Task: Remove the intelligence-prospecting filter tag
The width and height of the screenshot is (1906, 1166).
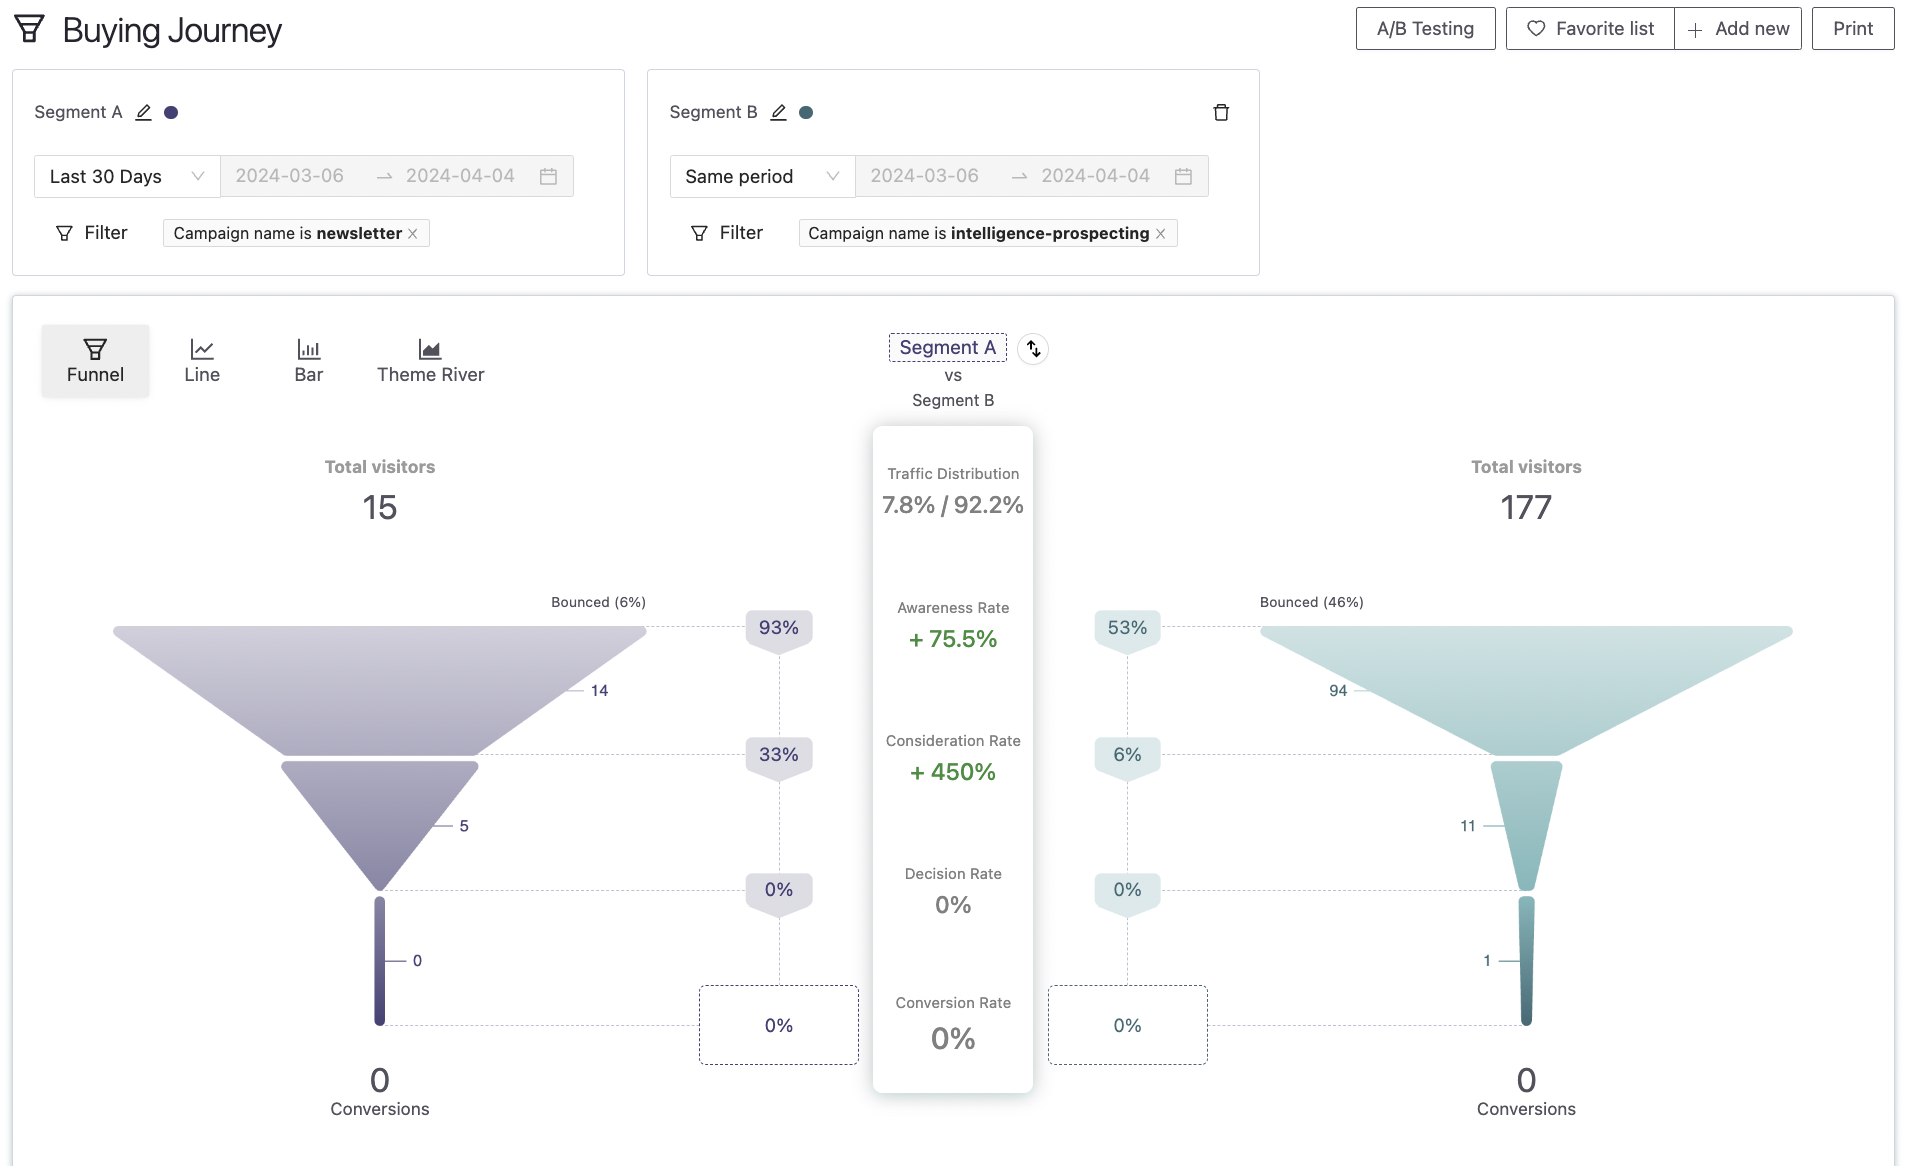Action: pyautogui.click(x=1161, y=233)
